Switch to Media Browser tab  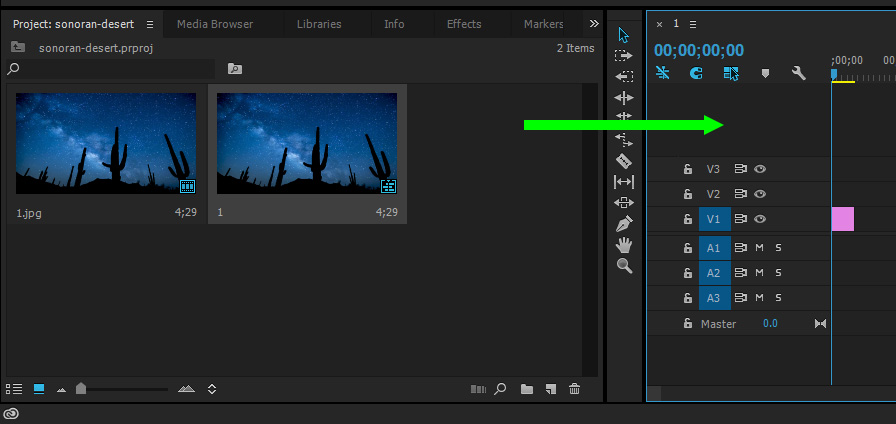click(x=215, y=24)
